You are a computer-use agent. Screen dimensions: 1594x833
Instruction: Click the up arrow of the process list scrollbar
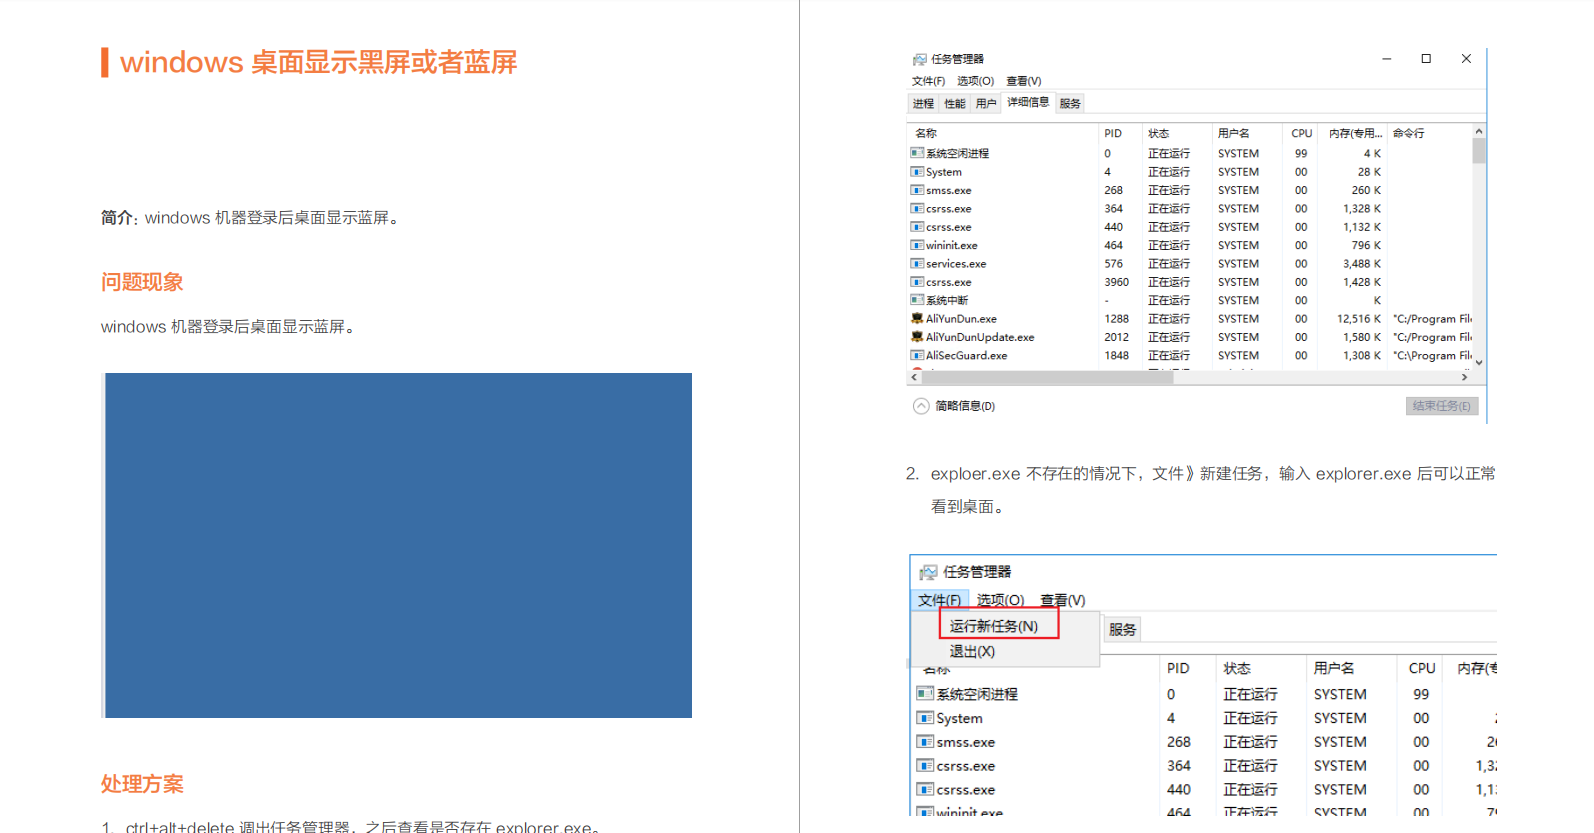pyautogui.click(x=1479, y=131)
